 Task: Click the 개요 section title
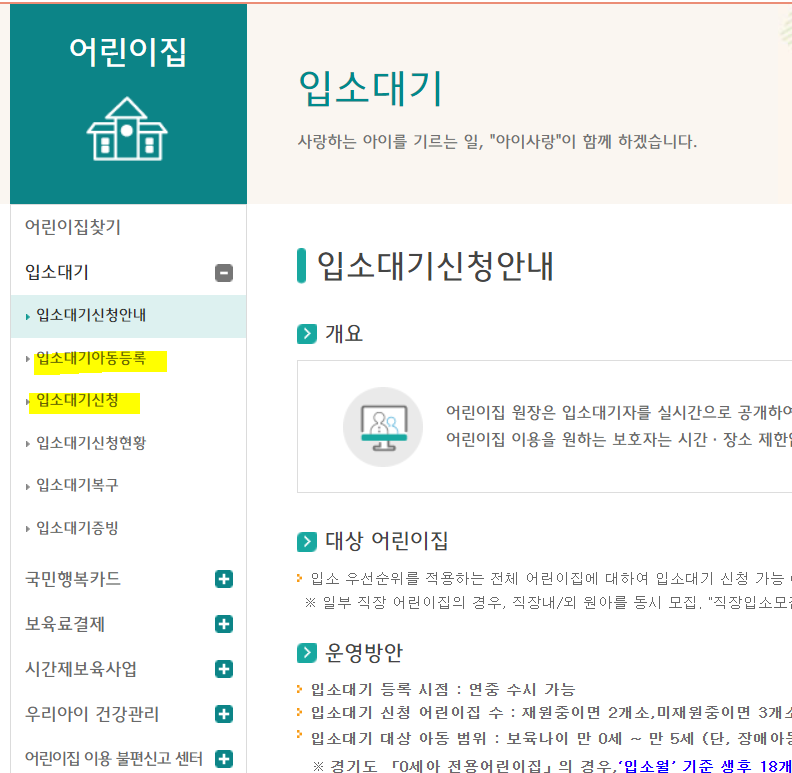(343, 334)
